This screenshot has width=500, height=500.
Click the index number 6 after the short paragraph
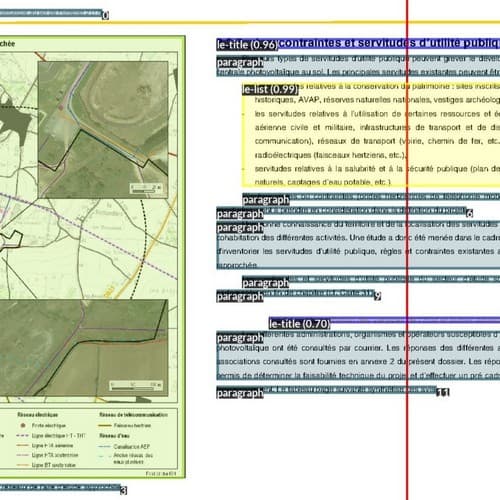[469, 213]
